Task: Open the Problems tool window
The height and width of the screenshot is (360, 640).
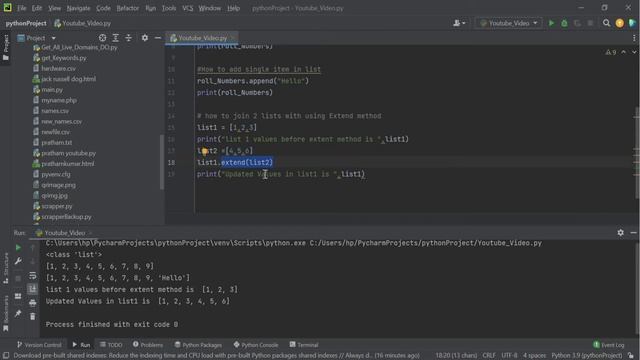Action: point(148,345)
